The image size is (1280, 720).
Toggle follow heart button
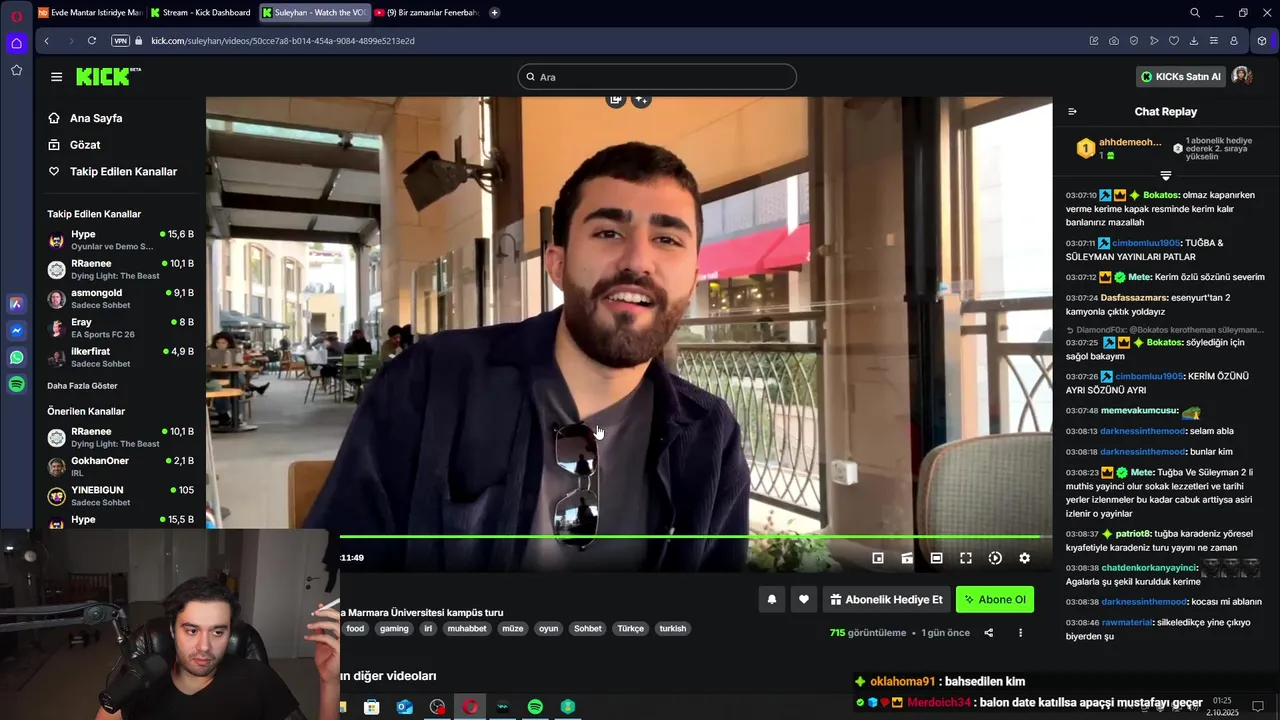[803, 600]
